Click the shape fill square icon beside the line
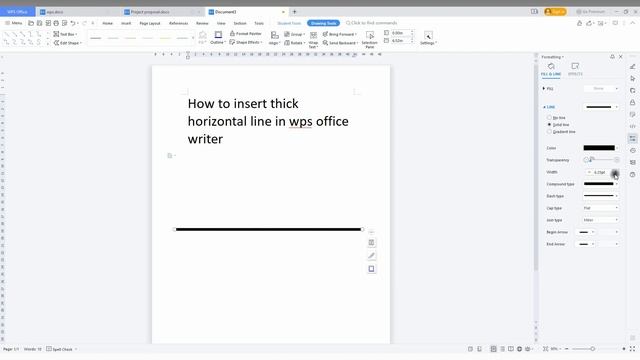 371,269
